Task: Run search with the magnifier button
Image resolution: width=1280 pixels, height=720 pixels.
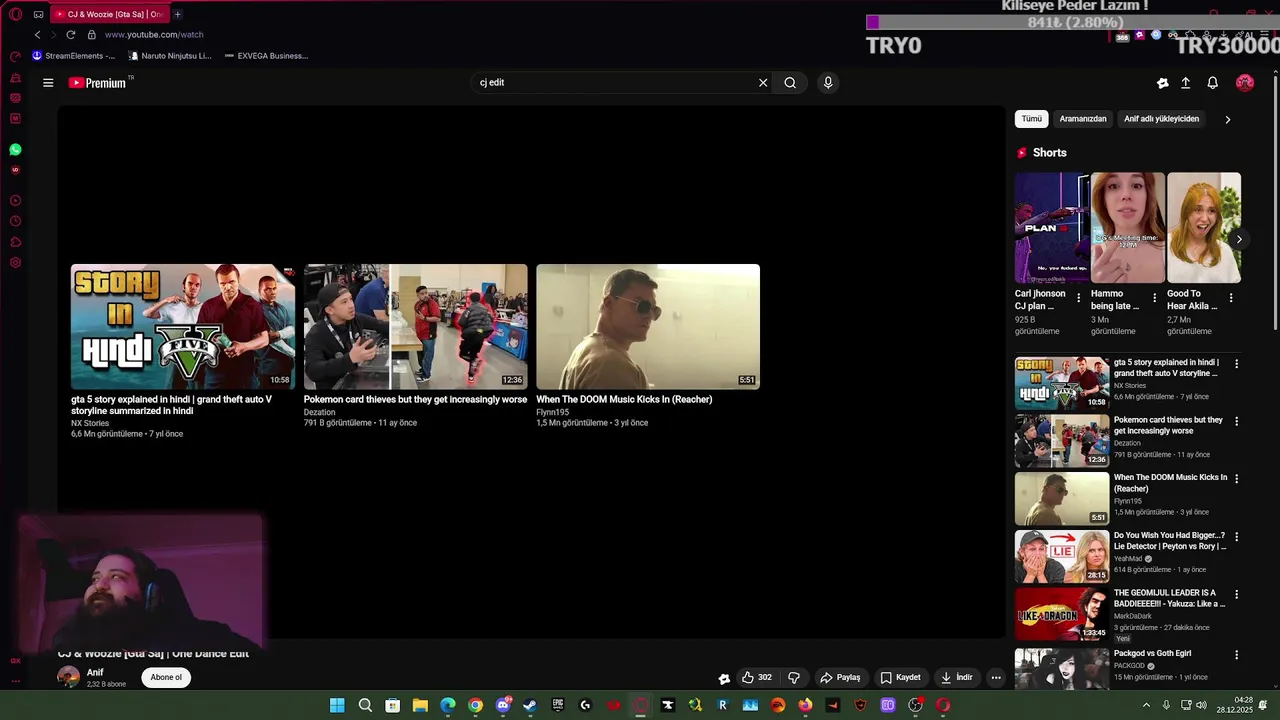Action: pyautogui.click(x=790, y=83)
